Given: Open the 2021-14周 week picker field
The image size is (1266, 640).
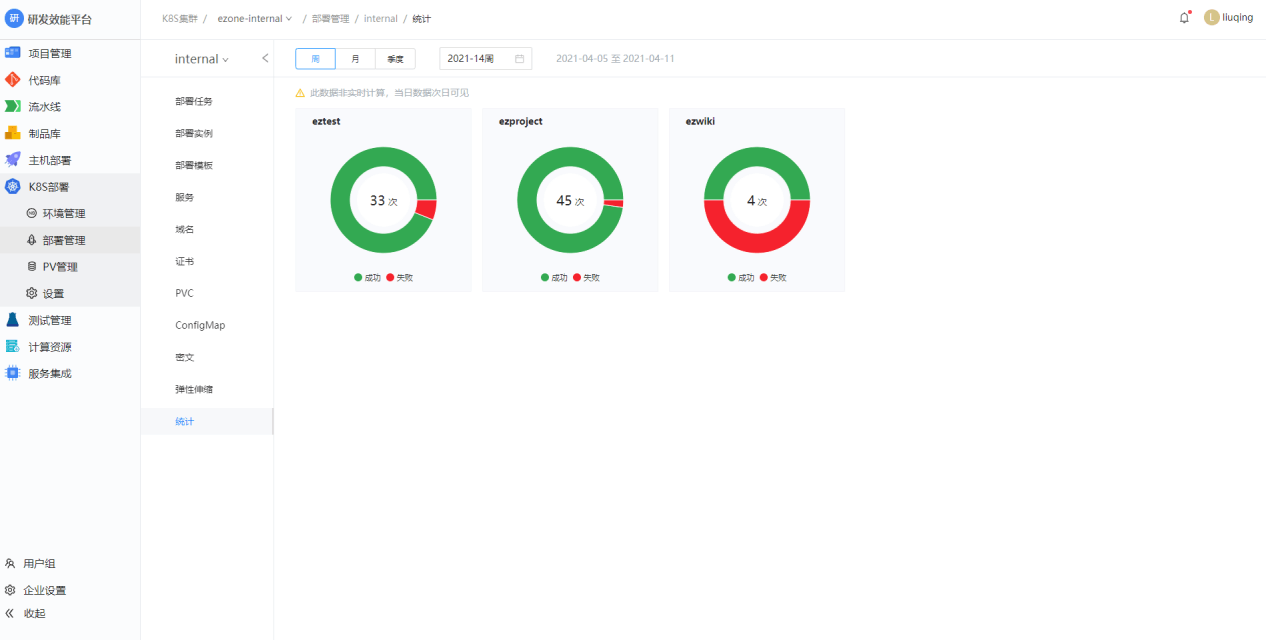Looking at the screenshot, I should [x=485, y=59].
